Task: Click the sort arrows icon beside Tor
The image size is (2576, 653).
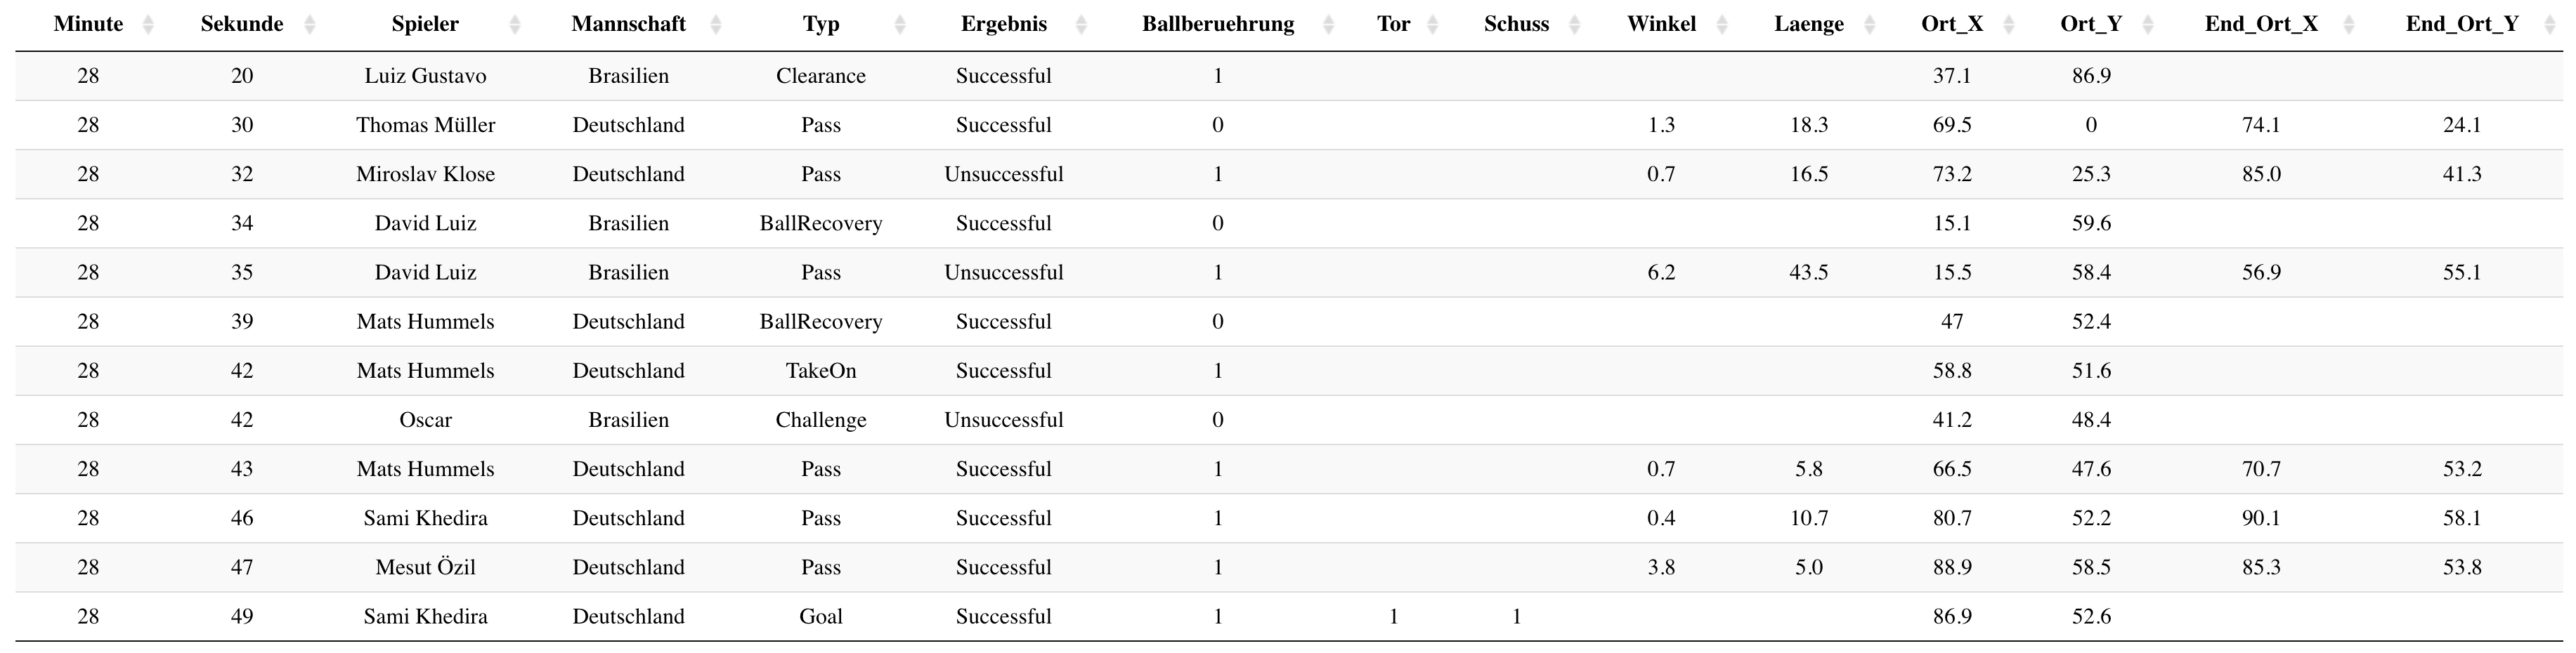Action: pyautogui.click(x=1432, y=25)
